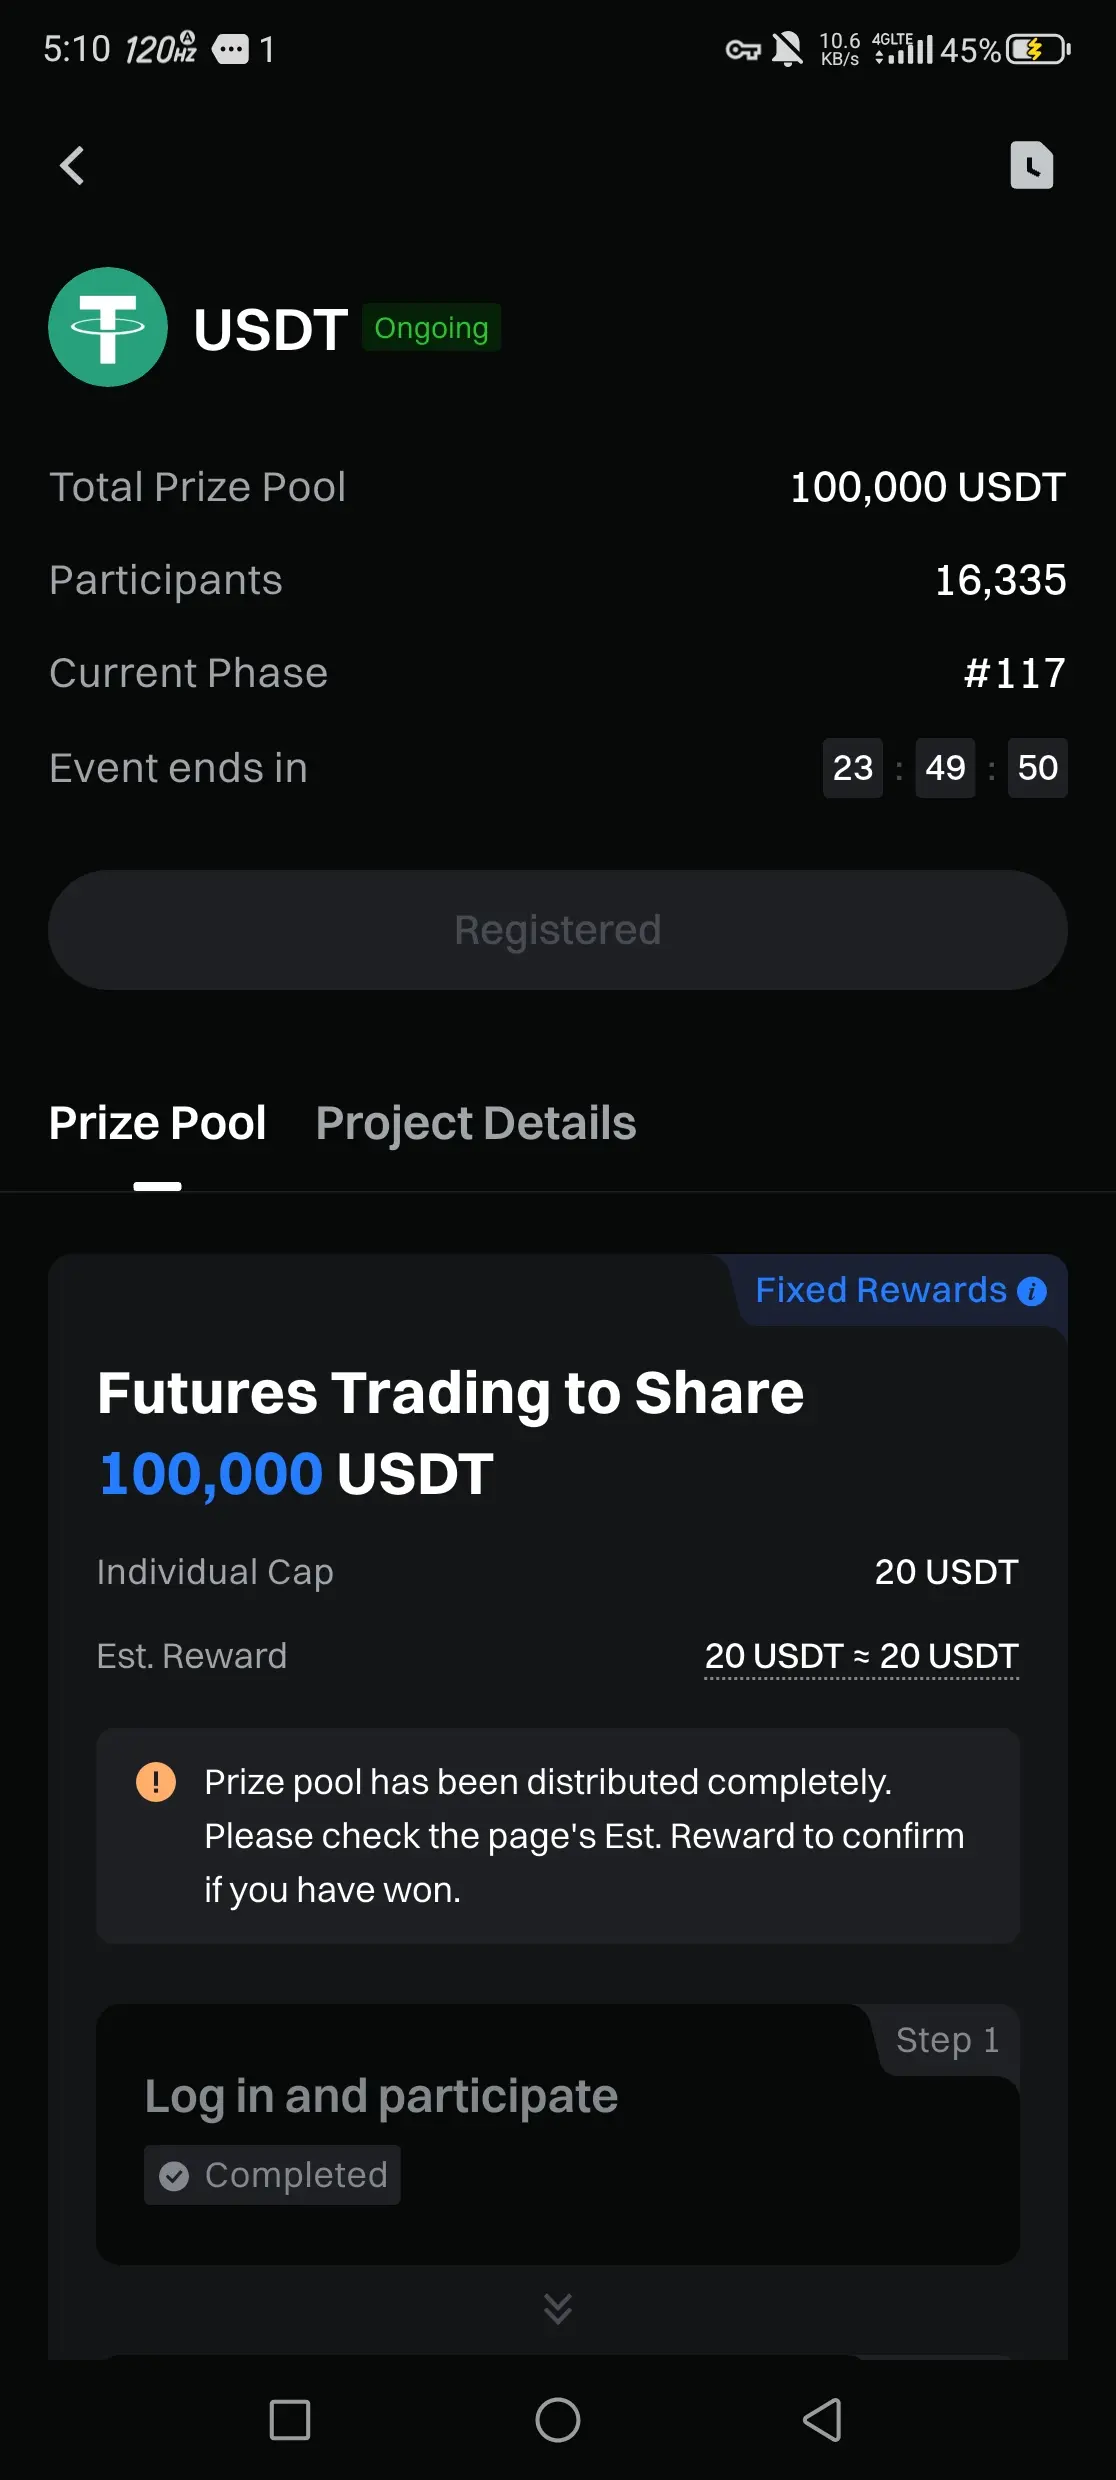
Task: Tap the Completed status badge
Action: [x=272, y=2175]
